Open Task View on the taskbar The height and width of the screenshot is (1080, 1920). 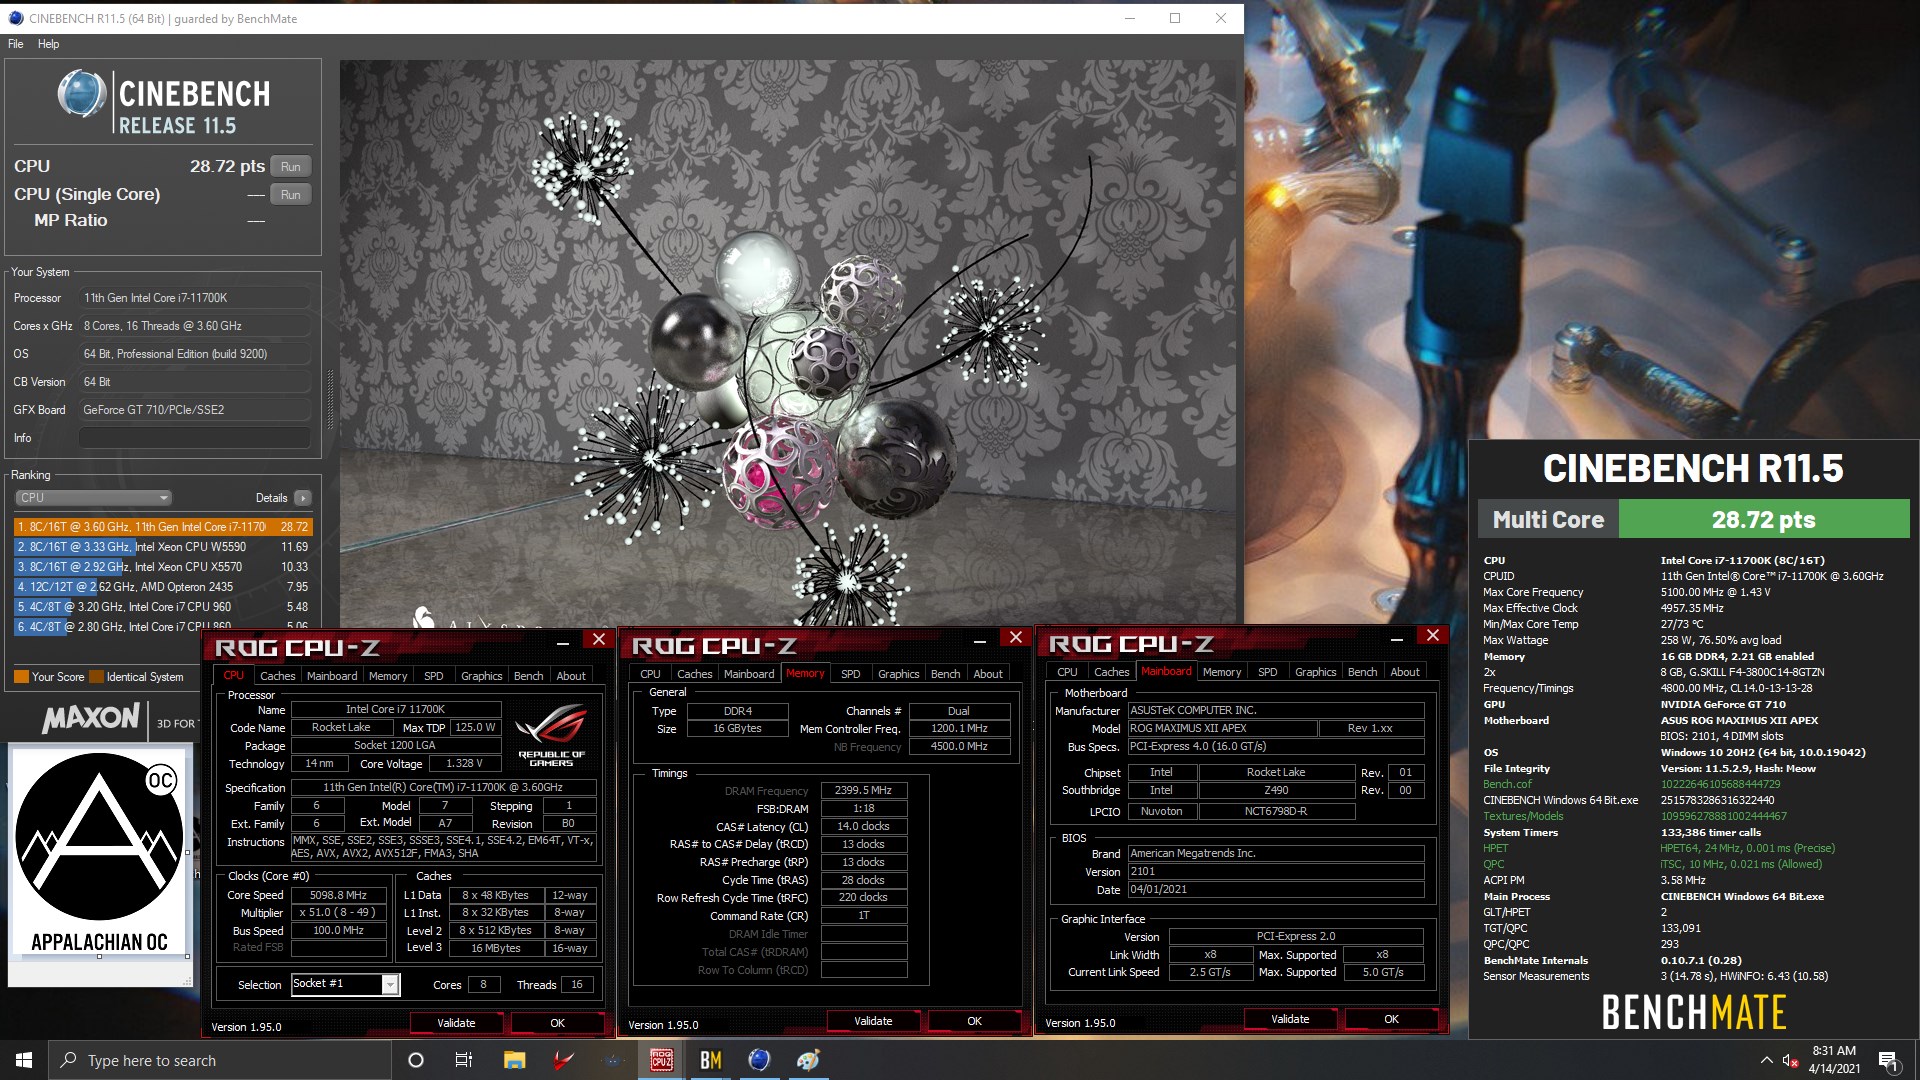[x=464, y=1060]
